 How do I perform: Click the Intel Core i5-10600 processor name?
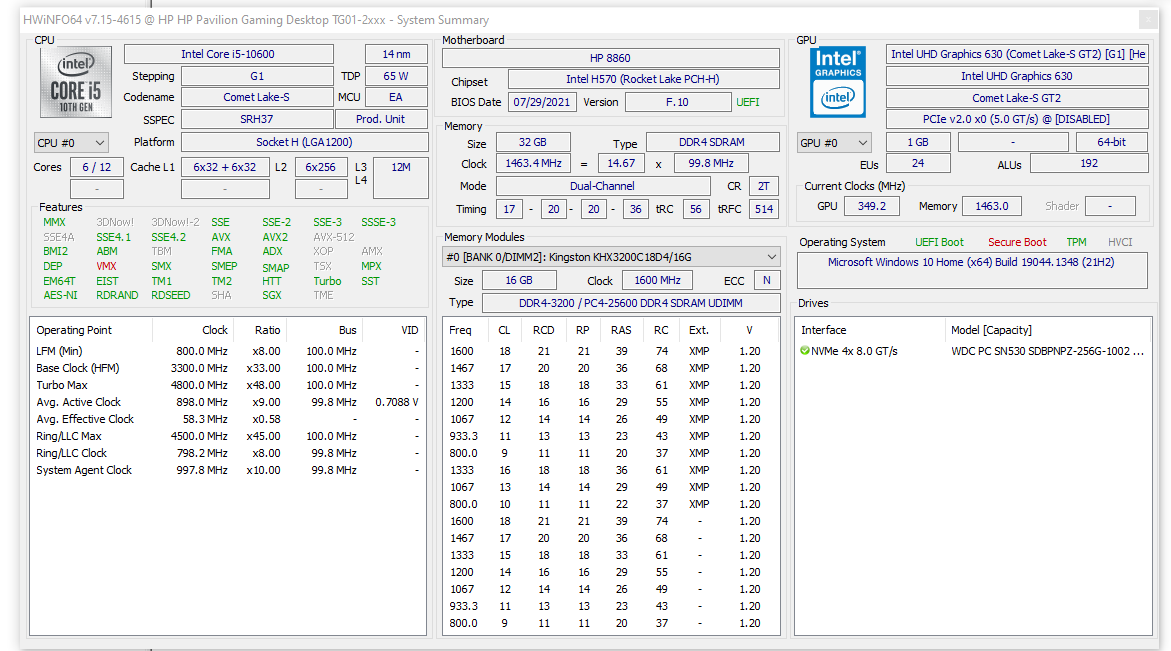(229, 53)
